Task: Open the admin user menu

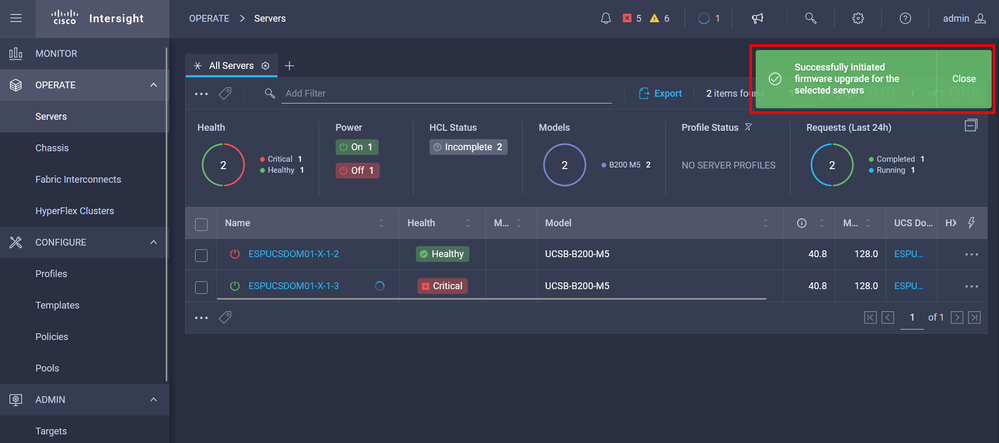Action: click(965, 18)
